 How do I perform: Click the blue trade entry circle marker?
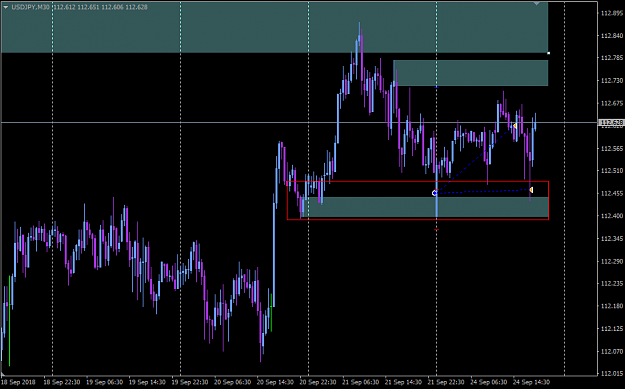434,193
